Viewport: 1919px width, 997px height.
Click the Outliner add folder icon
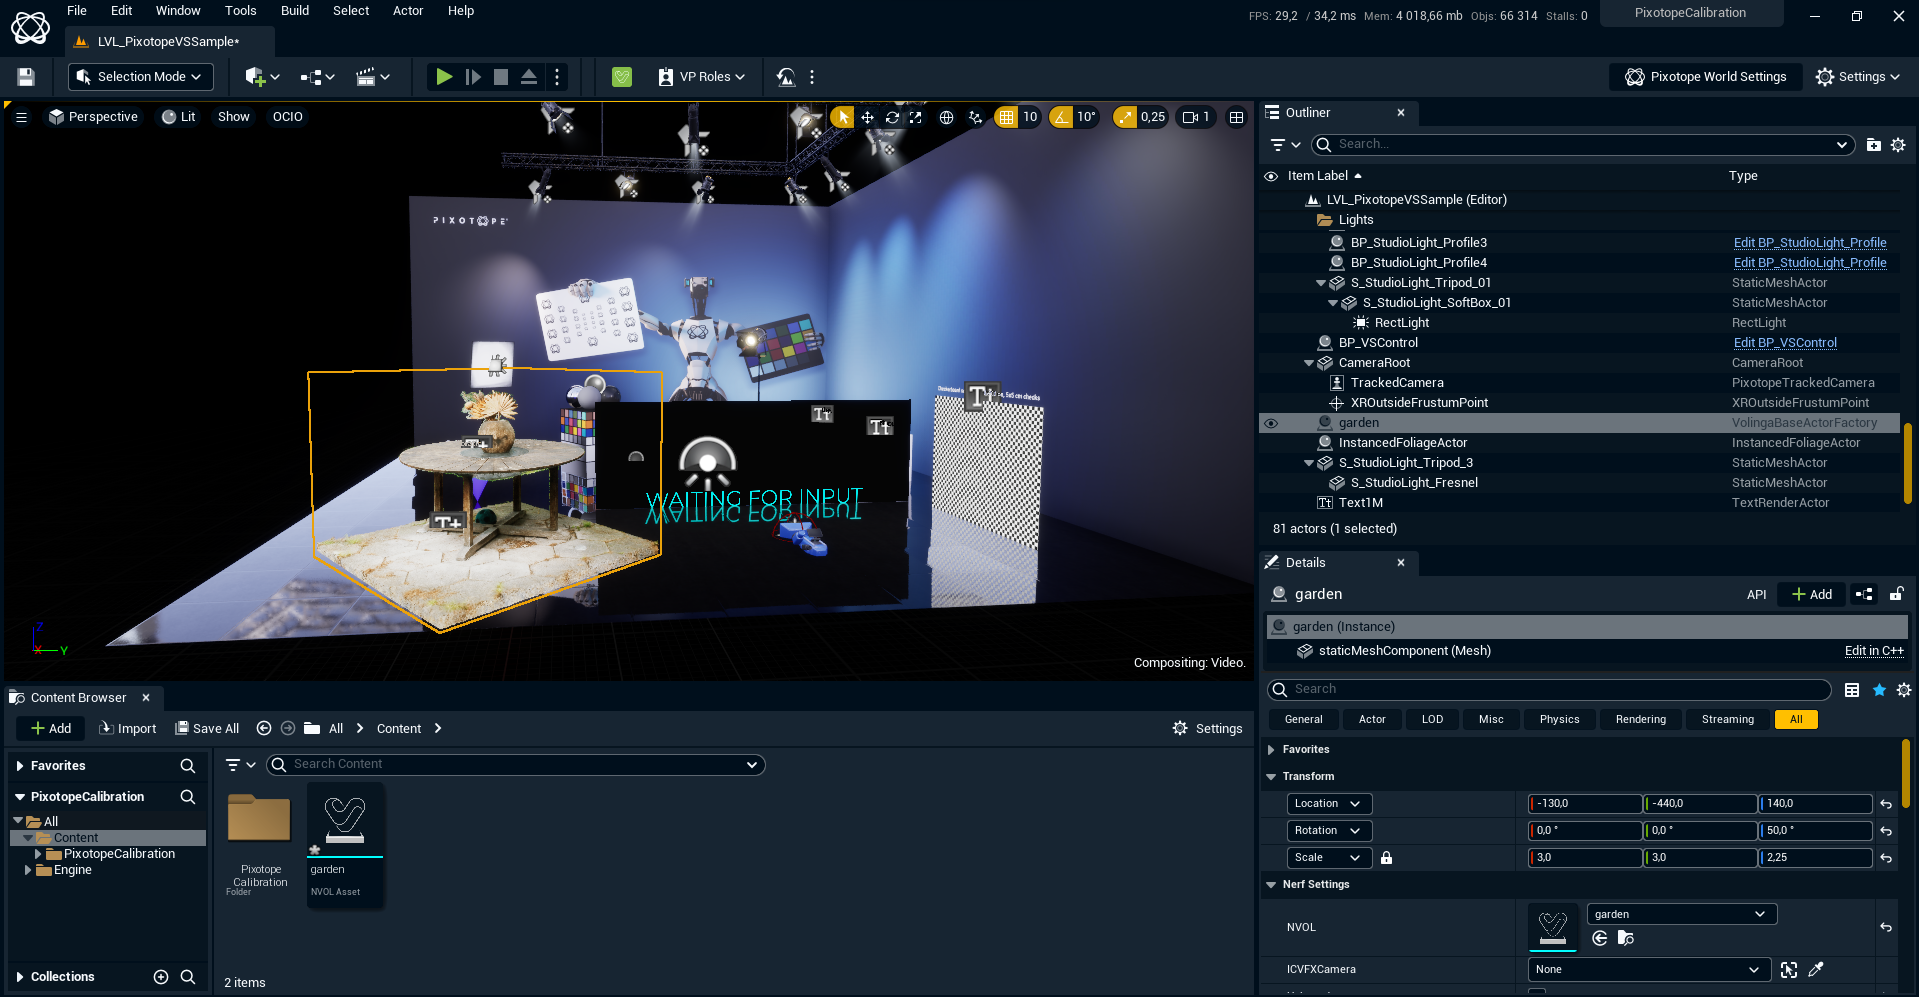tap(1873, 145)
